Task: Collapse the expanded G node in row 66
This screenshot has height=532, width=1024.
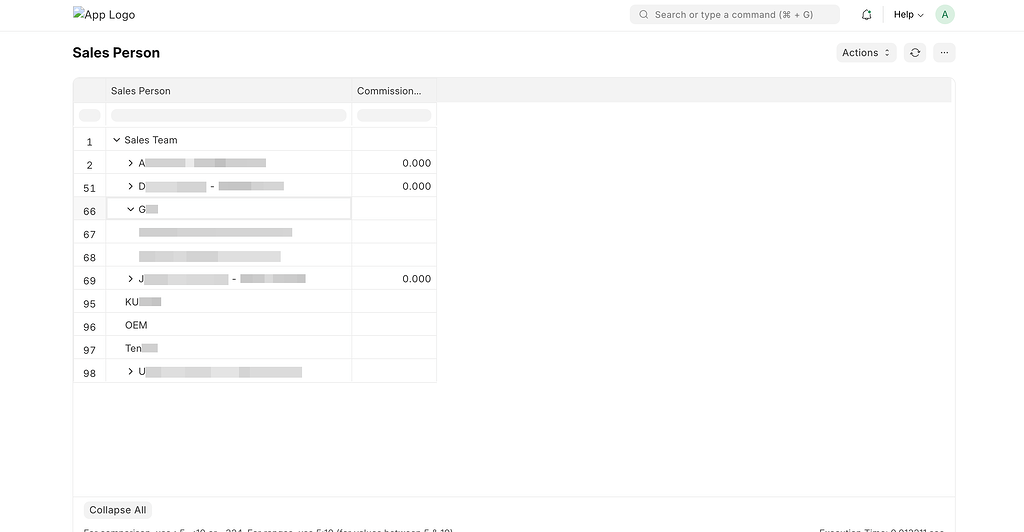Action: click(x=131, y=209)
